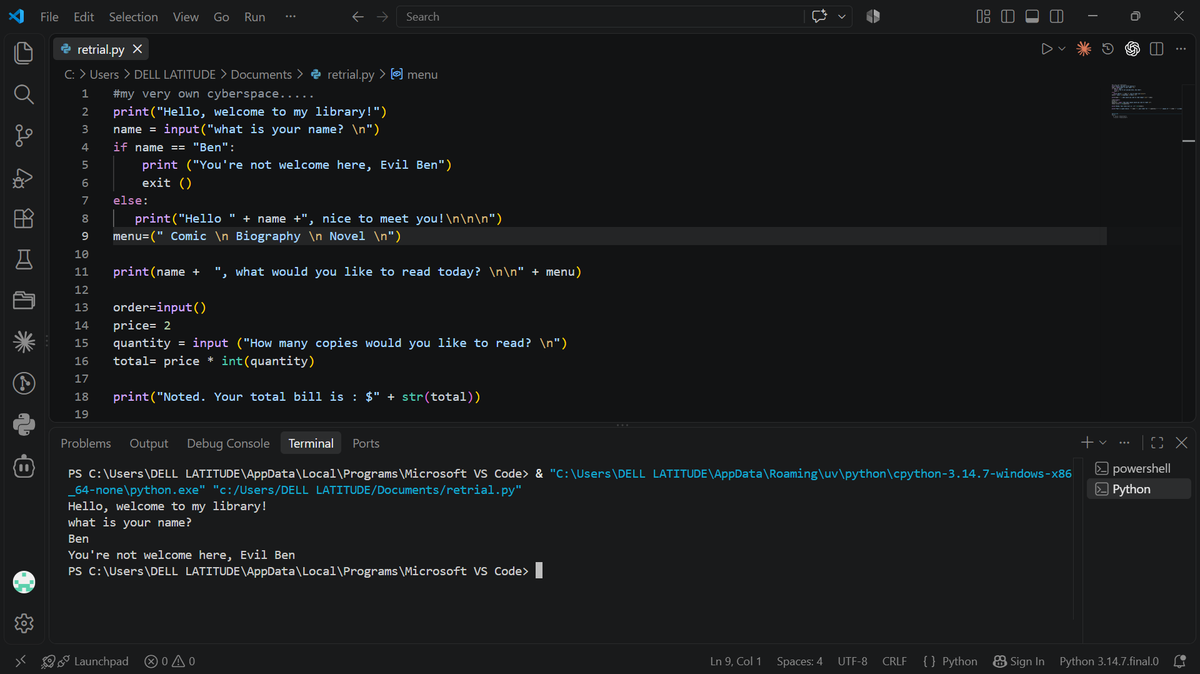Open the Run menu
The width and height of the screenshot is (1200, 674).
(255, 17)
